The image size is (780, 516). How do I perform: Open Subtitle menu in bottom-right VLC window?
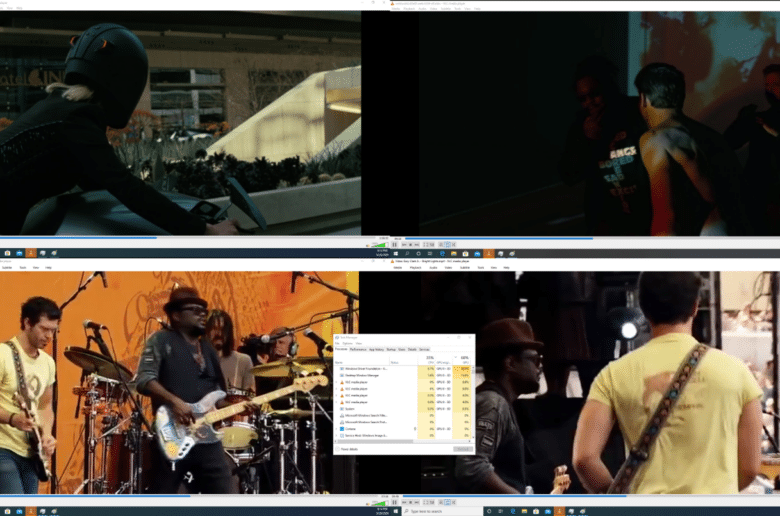click(x=465, y=268)
